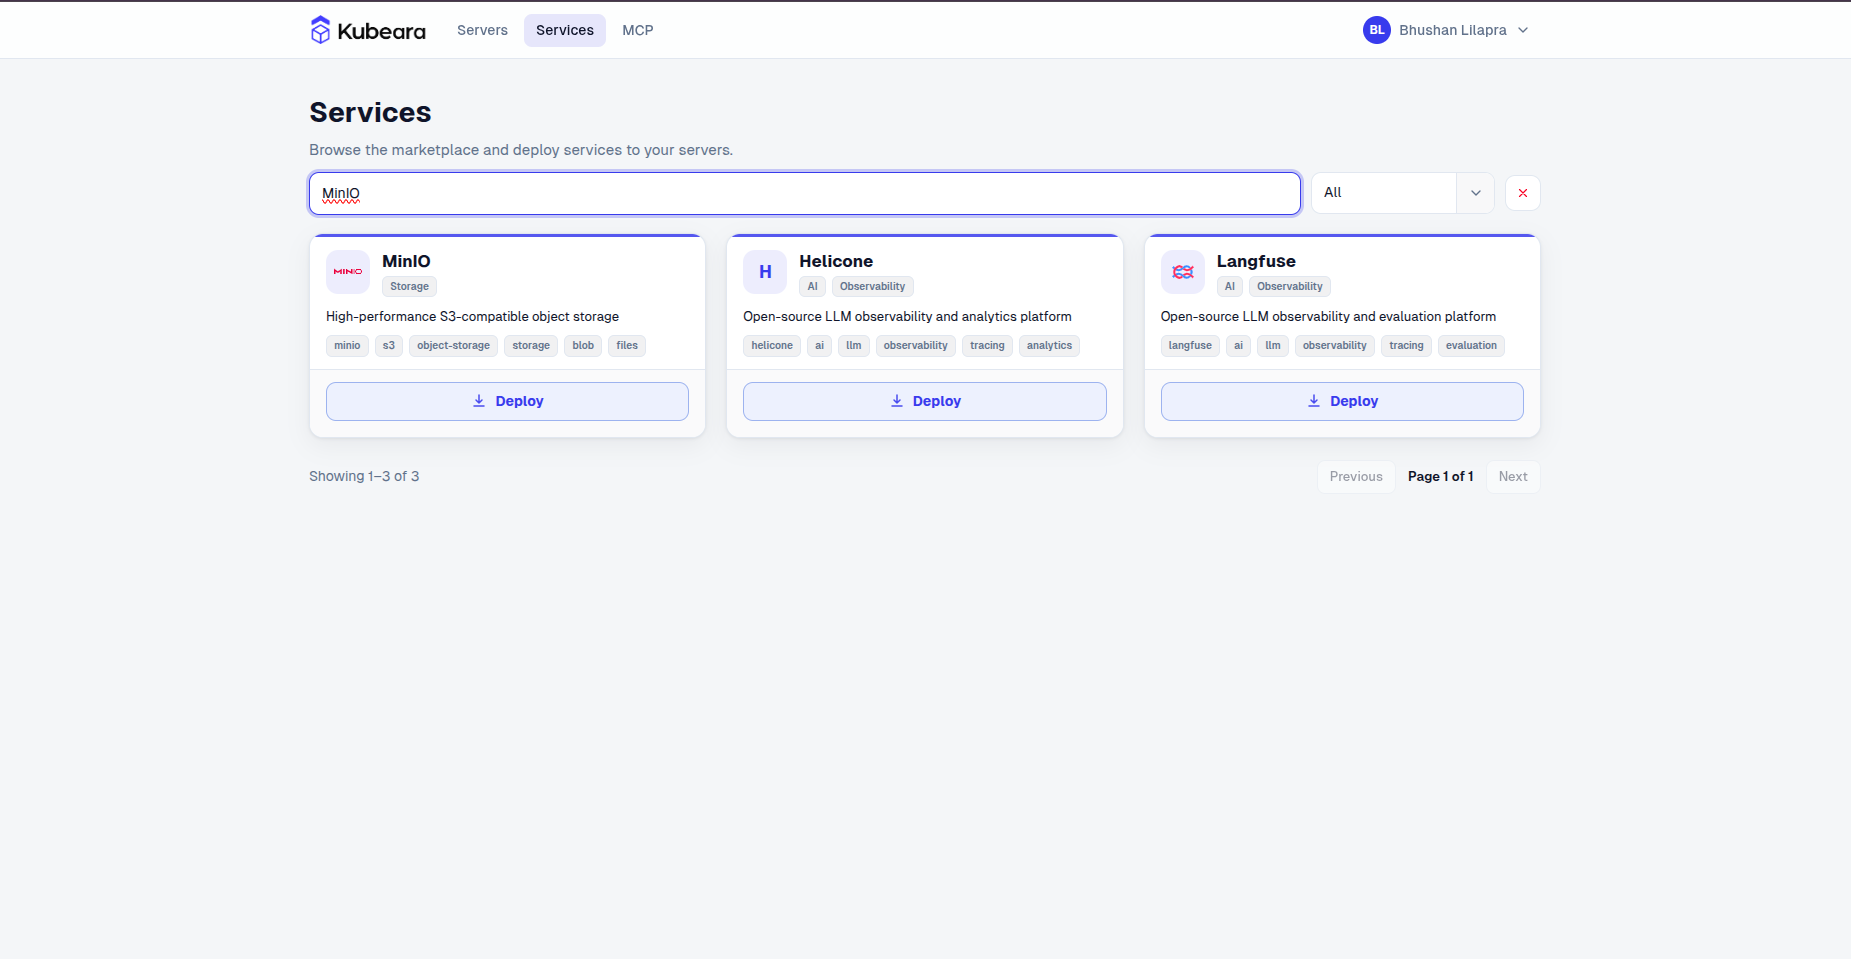Open the Bhushan Lilapra account menu chevron
The width and height of the screenshot is (1851, 959).
tap(1523, 30)
